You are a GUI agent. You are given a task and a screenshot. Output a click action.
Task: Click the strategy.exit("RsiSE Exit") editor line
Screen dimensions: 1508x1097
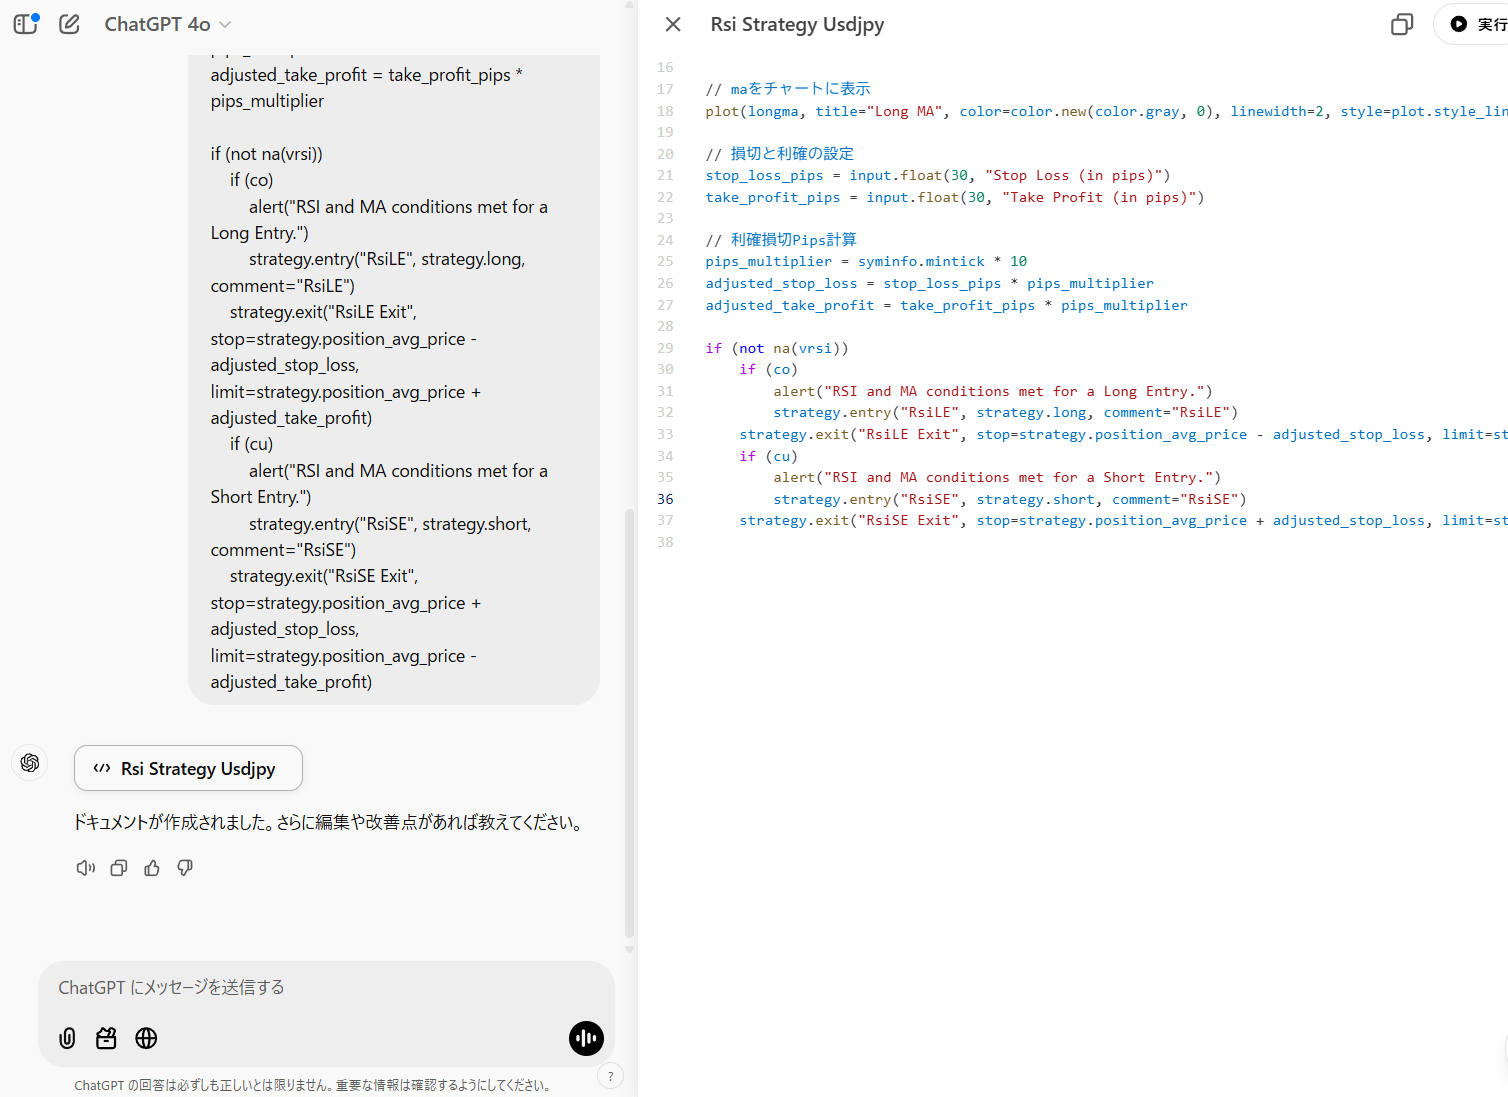(x=1123, y=520)
